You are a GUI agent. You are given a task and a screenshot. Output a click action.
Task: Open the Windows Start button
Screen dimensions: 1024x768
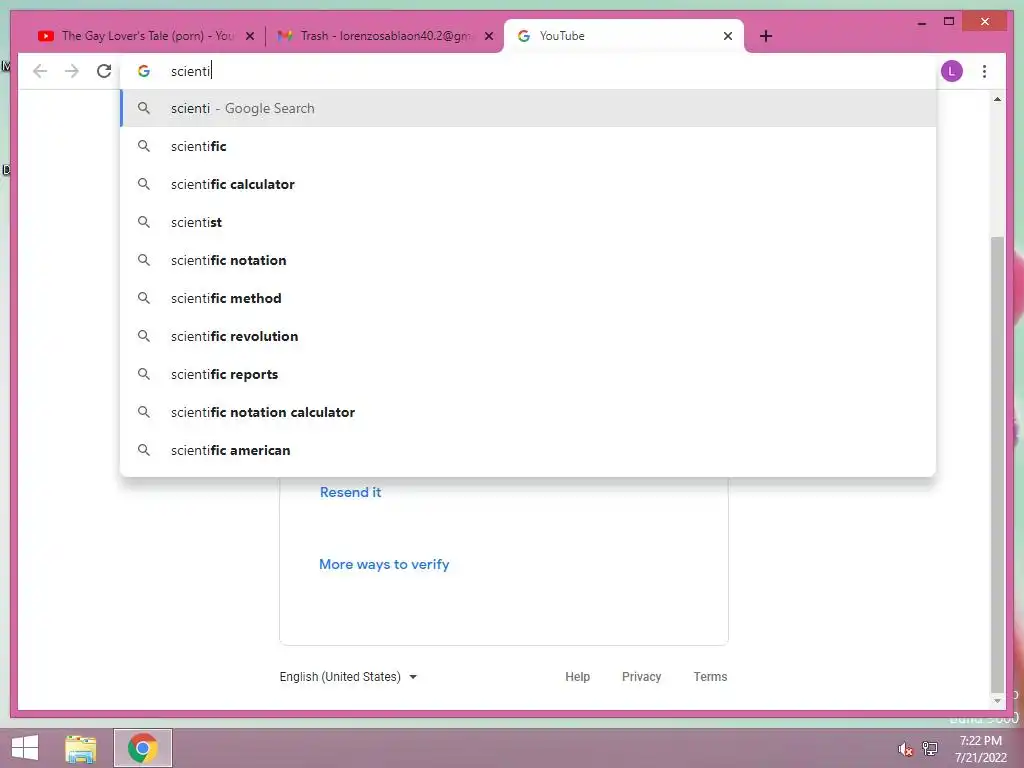tap(25, 748)
